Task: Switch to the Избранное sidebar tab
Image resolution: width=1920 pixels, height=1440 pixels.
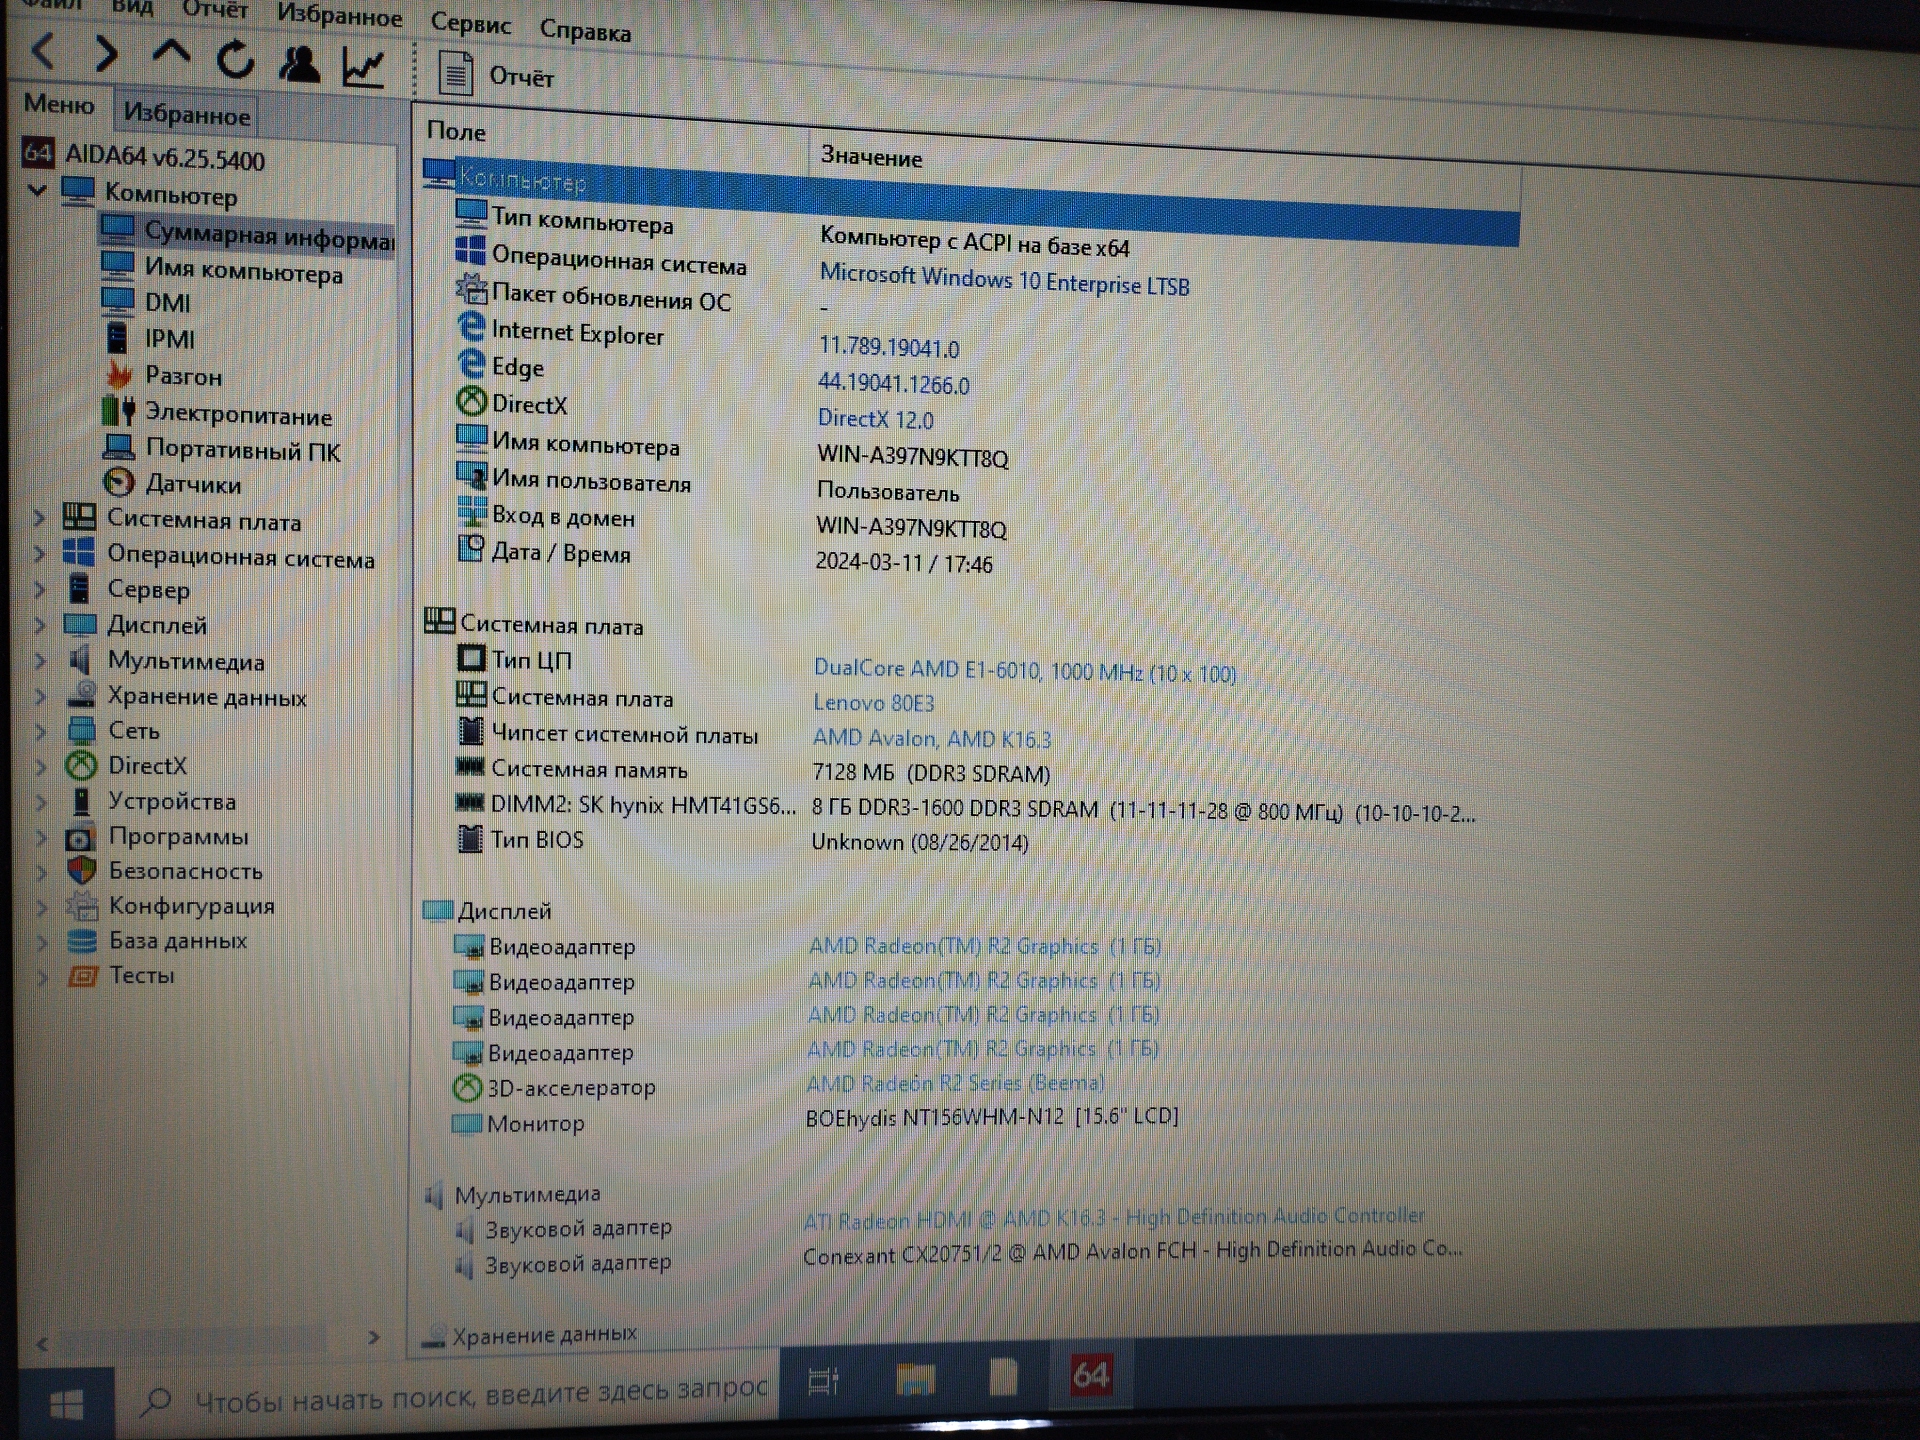Action: pos(186,114)
